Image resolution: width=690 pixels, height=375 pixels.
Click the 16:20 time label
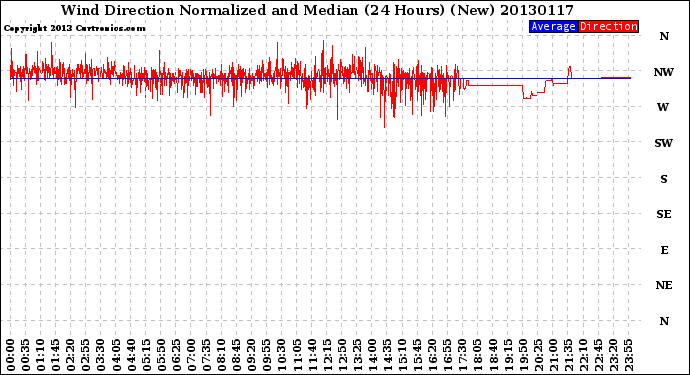pos(433,355)
